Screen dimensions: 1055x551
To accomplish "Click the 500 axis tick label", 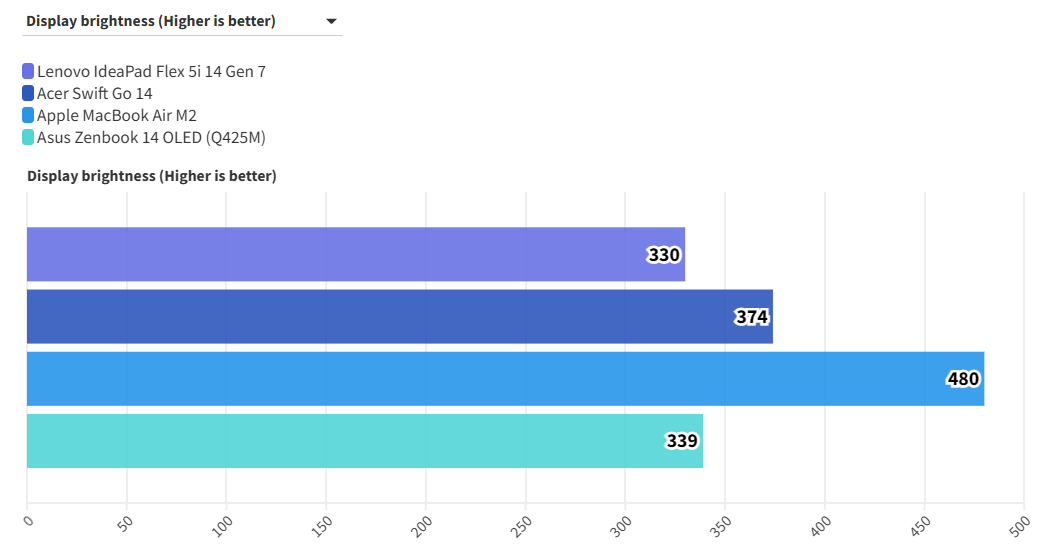I will point(1019,523).
